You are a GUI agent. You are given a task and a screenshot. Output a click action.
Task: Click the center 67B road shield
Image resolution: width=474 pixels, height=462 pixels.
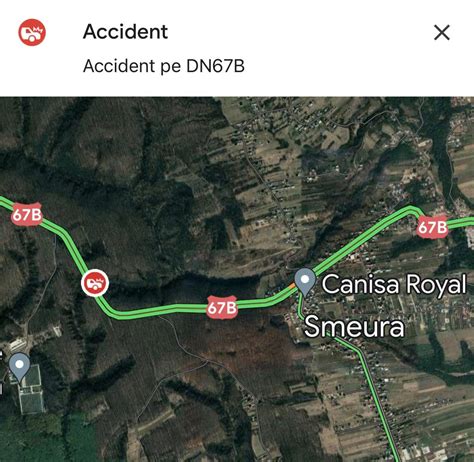(x=222, y=307)
